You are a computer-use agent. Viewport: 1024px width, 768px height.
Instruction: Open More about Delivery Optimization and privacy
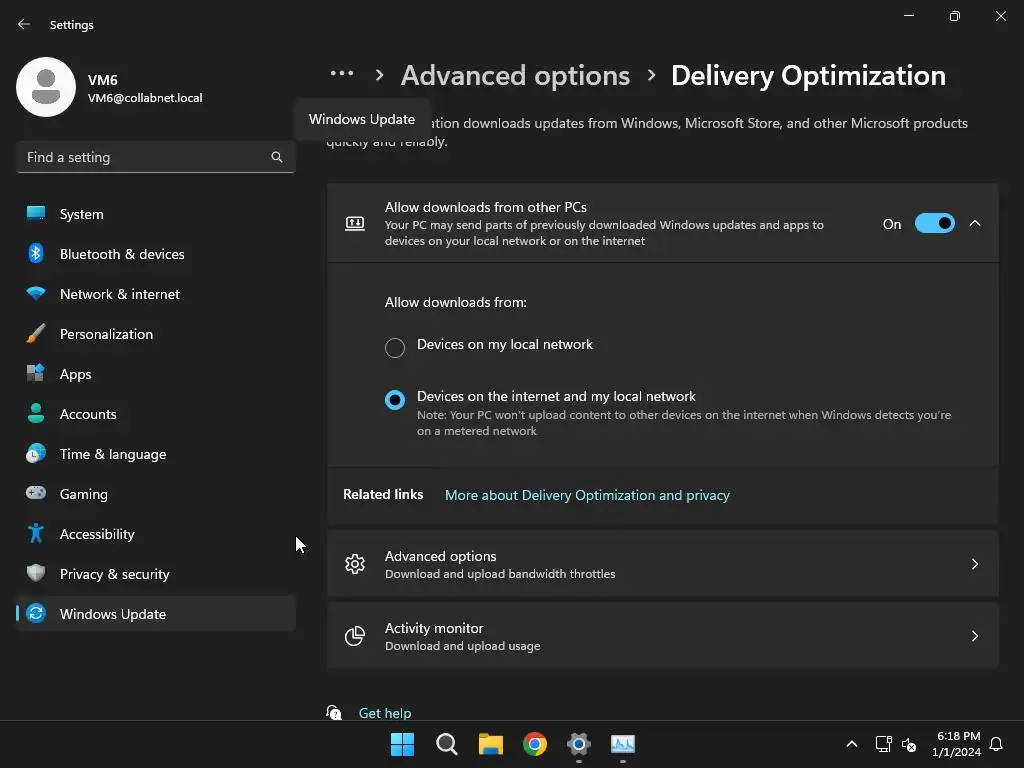coord(587,495)
